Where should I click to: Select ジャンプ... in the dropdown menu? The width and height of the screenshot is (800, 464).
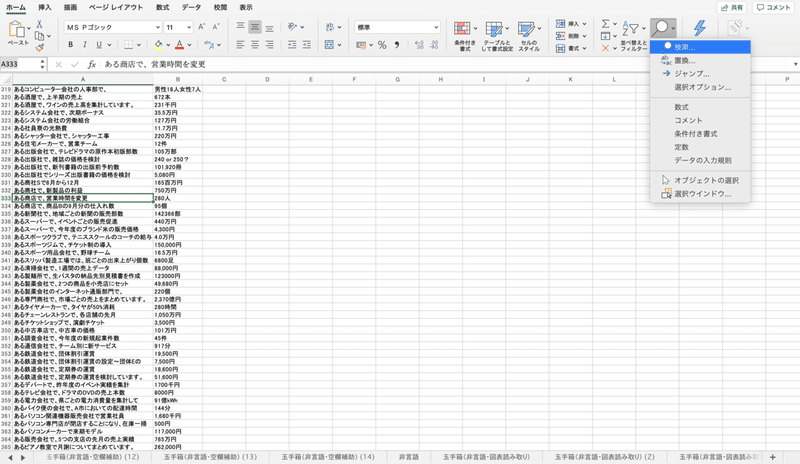point(700,74)
